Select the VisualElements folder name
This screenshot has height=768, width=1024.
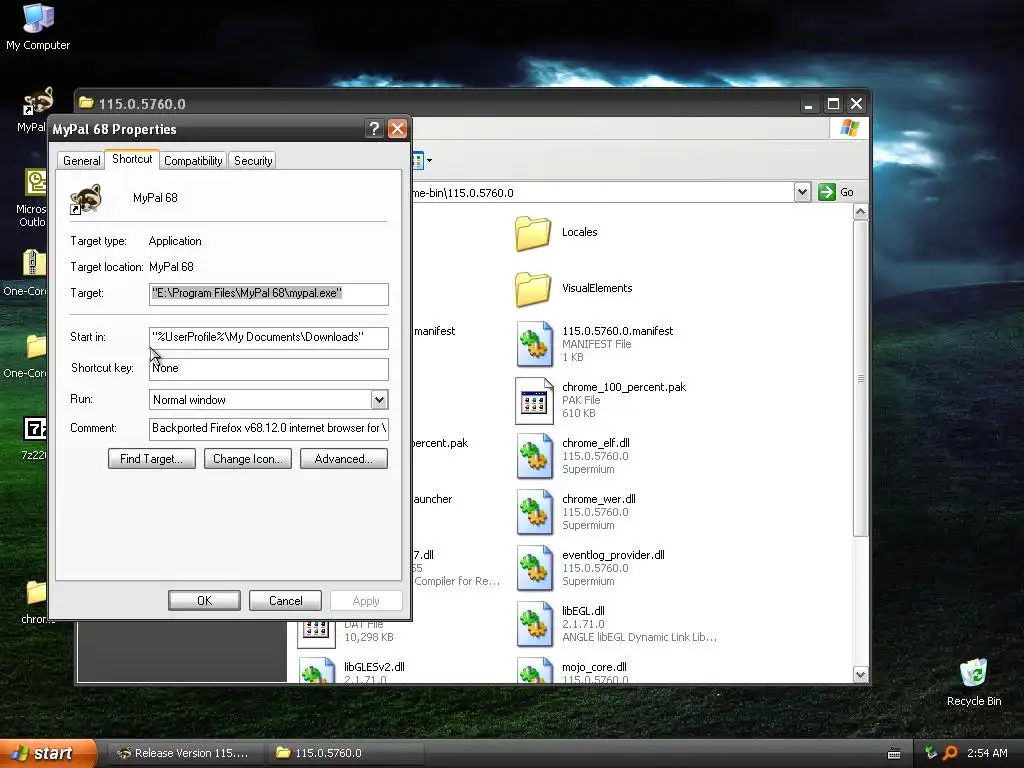[x=597, y=289]
